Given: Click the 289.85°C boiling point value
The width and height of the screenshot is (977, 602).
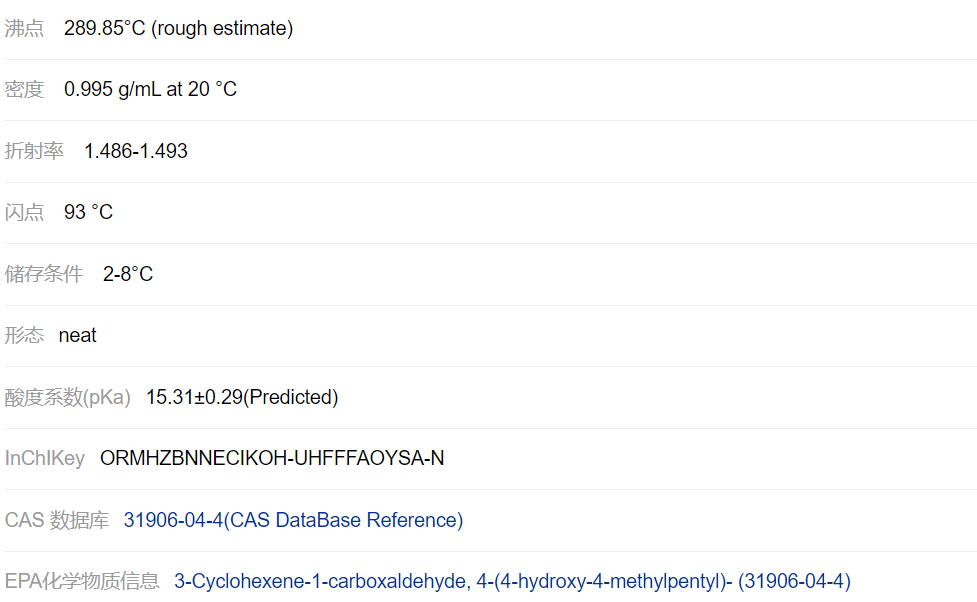Looking at the screenshot, I should (x=178, y=28).
